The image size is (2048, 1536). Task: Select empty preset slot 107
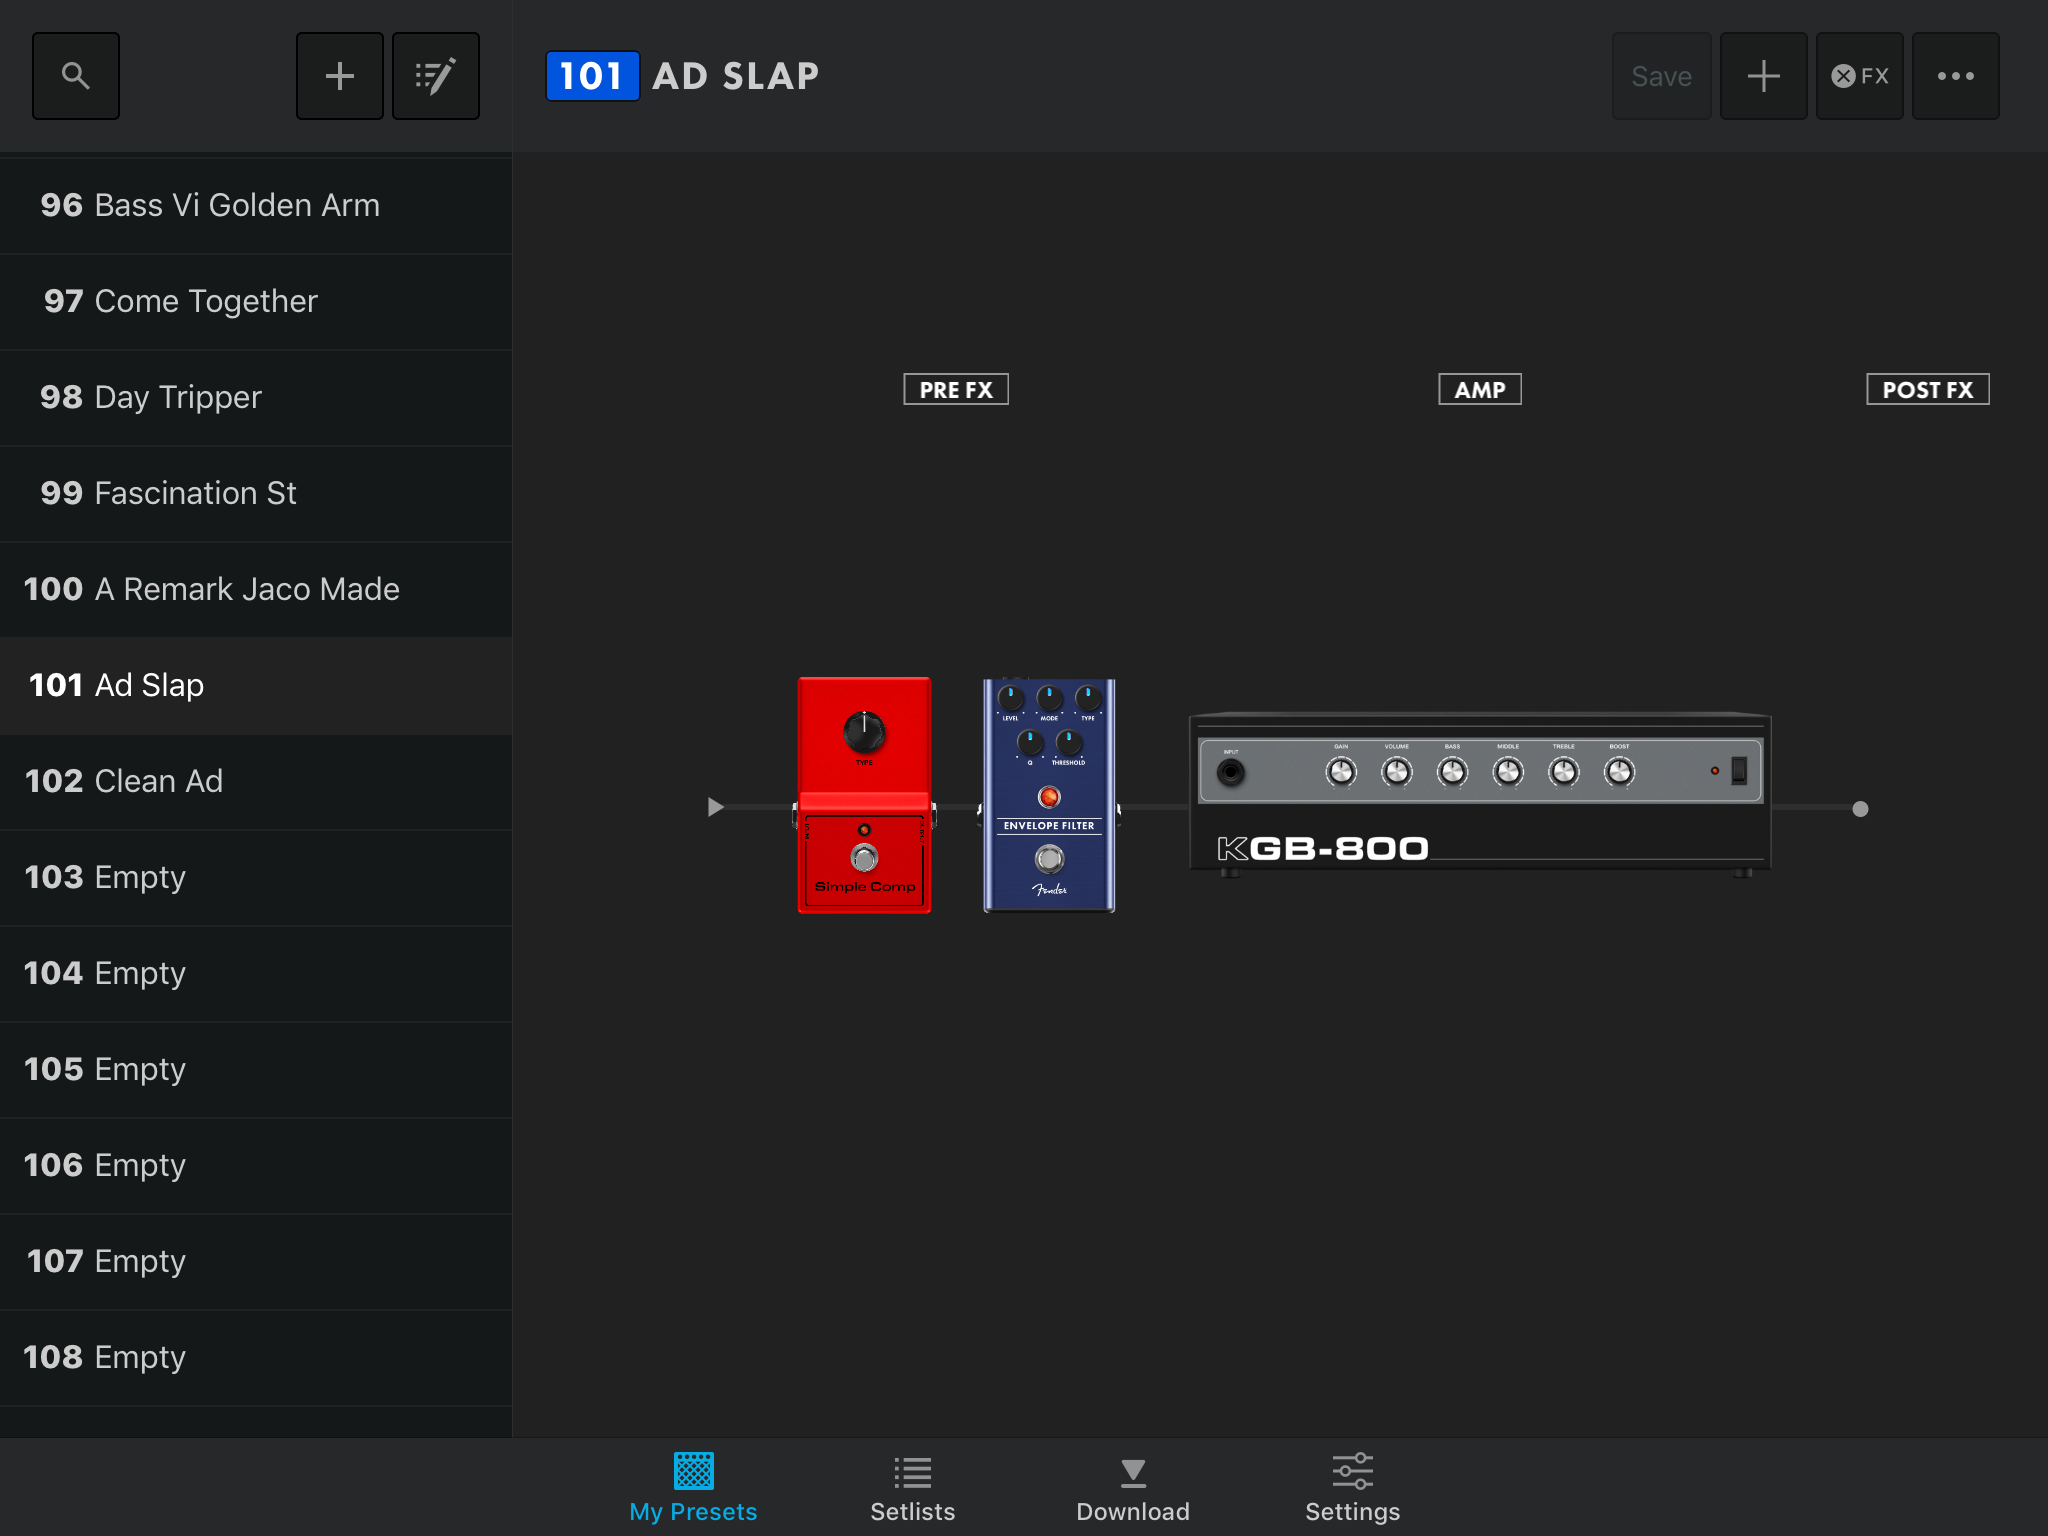(256, 1261)
